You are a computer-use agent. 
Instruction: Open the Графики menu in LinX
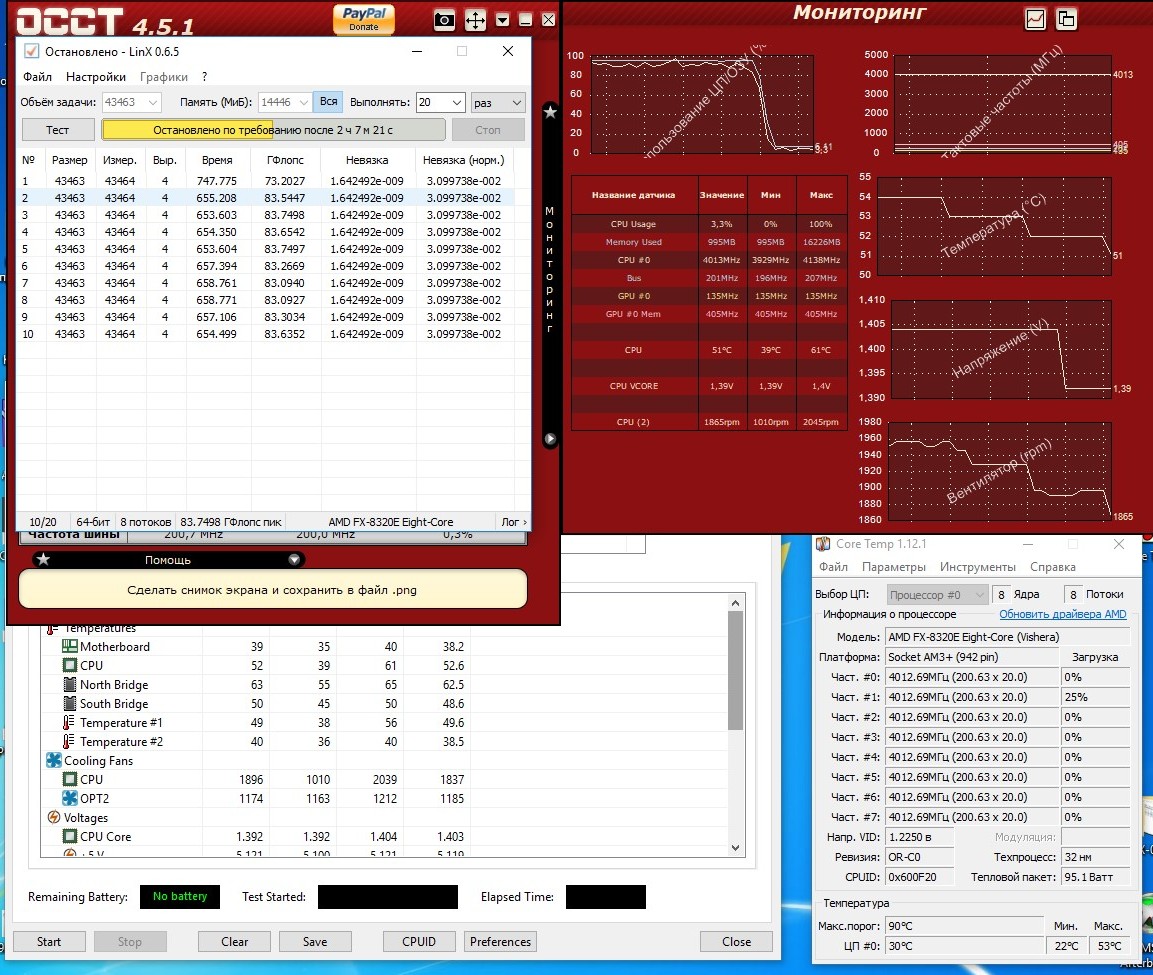[x=163, y=76]
